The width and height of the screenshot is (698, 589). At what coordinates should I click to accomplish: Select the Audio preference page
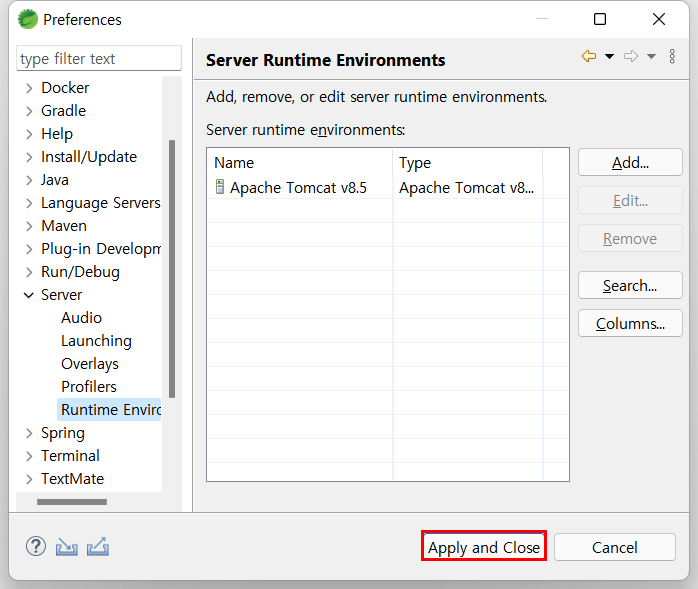[81, 318]
